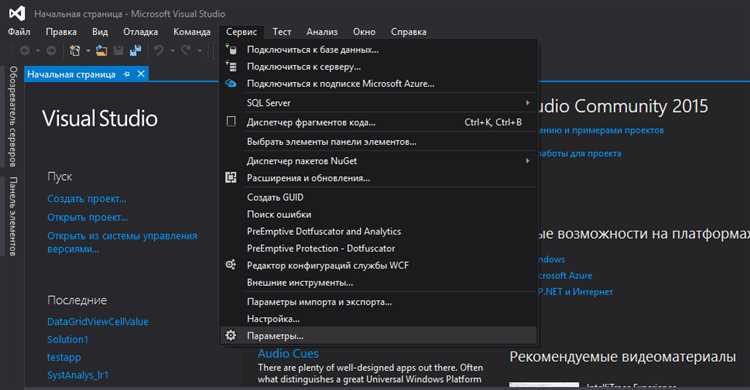
Task: Open the Команда menu
Action: pyautogui.click(x=192, y=32)
